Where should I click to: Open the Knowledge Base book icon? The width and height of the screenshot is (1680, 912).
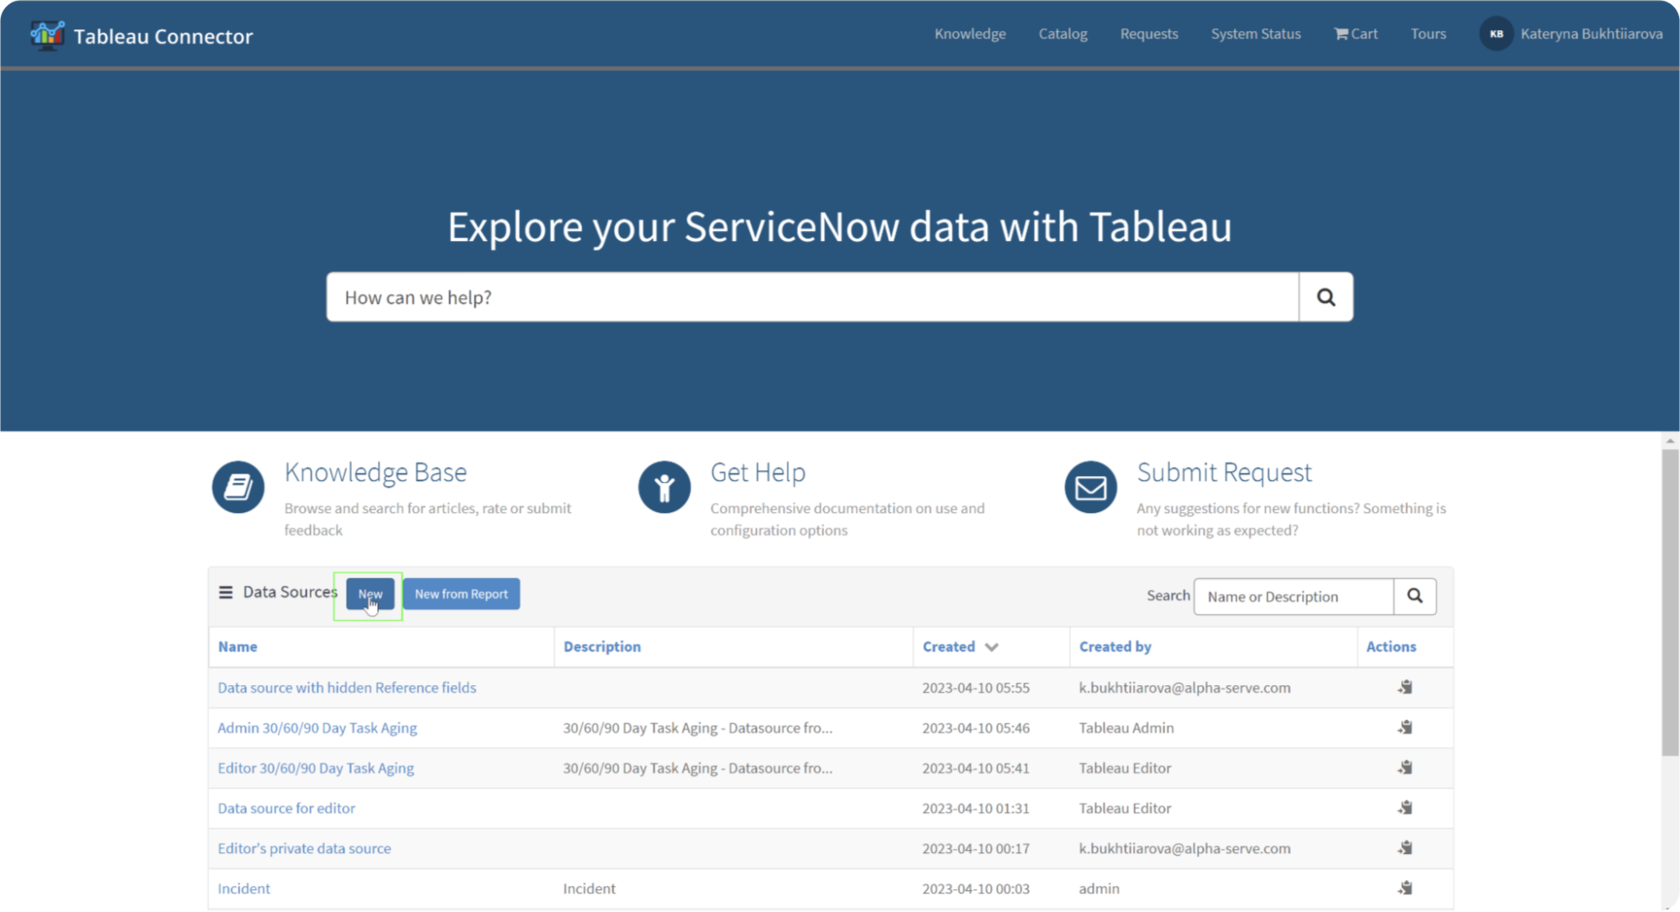coord(237,487)
